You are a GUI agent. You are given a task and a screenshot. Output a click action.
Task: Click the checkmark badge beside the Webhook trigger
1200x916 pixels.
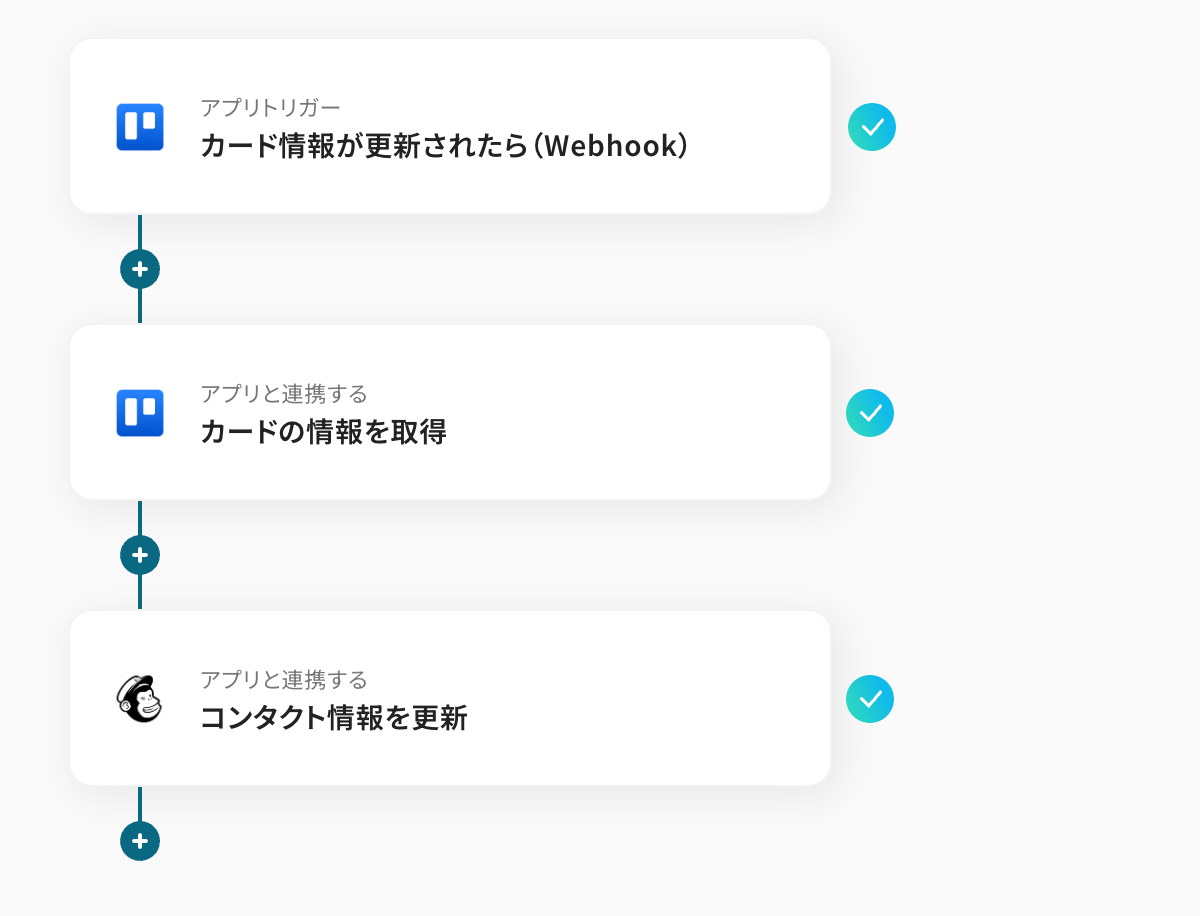(x=872, y=127)
